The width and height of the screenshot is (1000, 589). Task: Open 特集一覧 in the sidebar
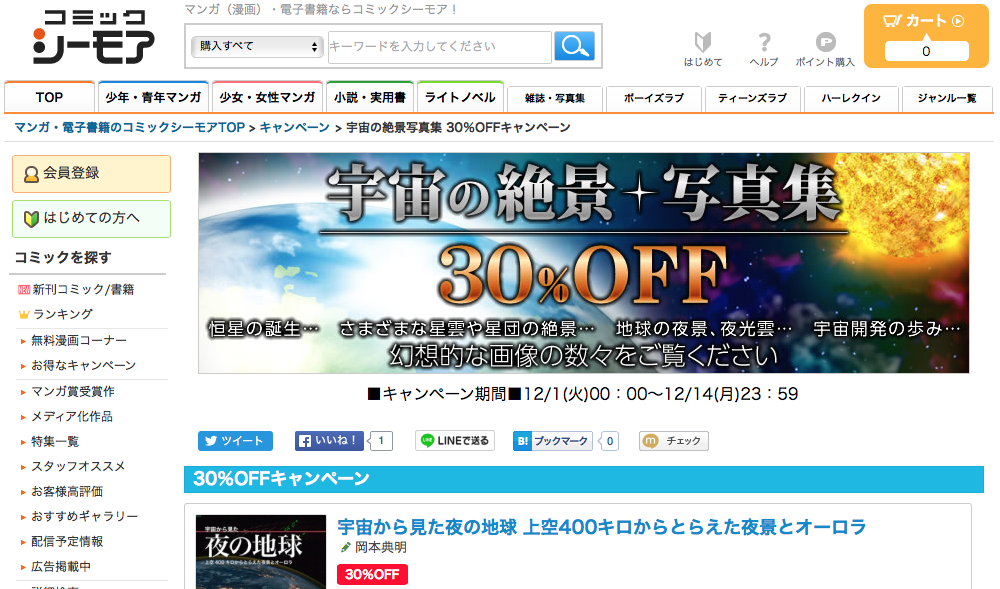[55, 441]
